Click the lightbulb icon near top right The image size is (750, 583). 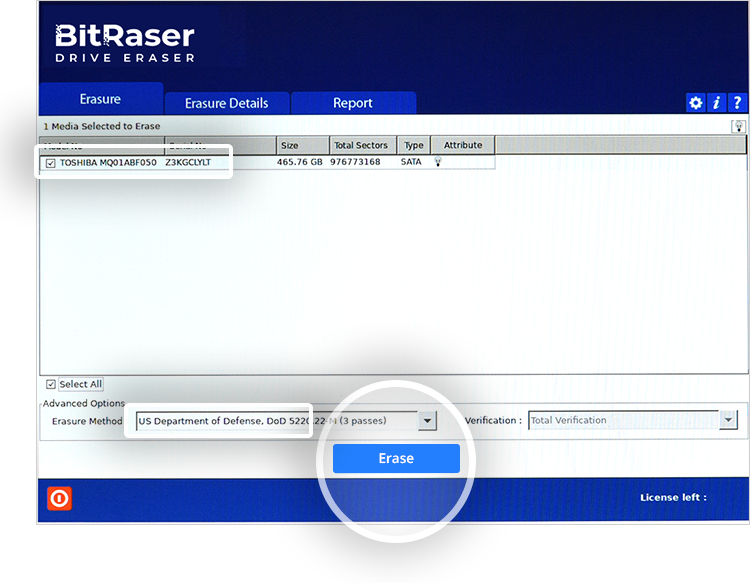(x=739, y=127)
